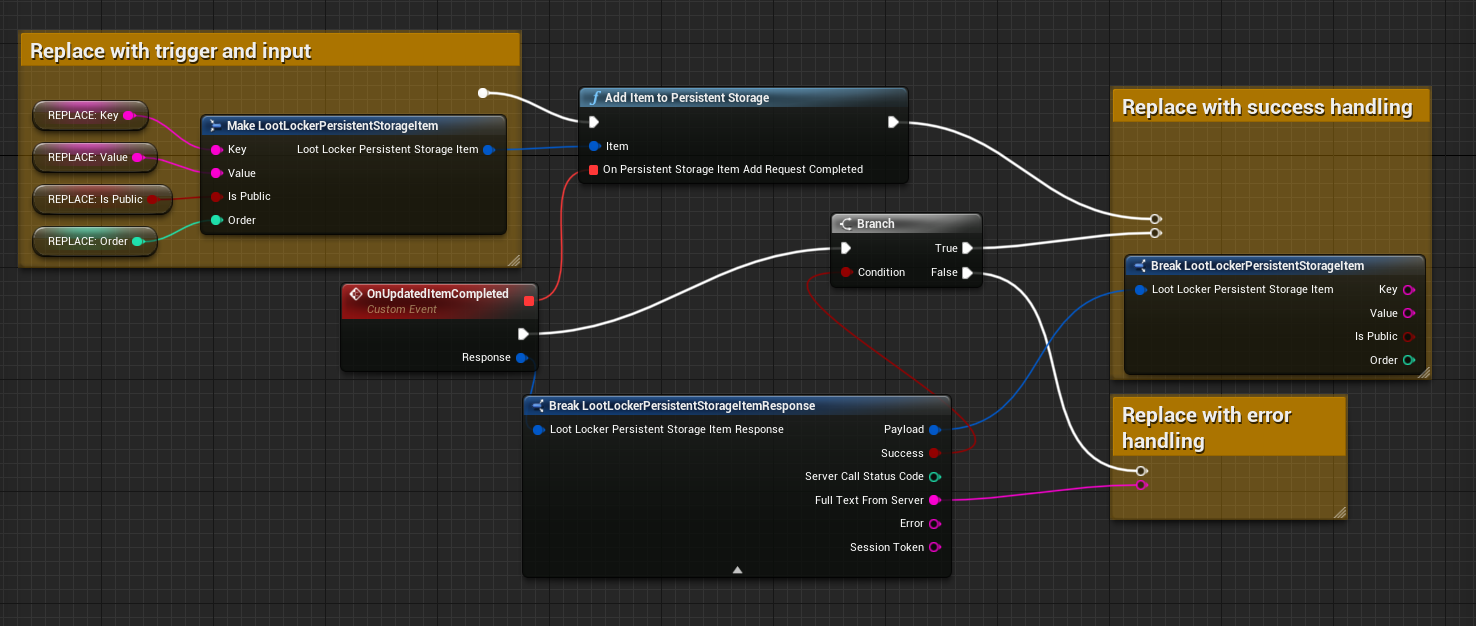1476x626 pixels.
Task: Click the Response output pin on custom event
Action: coord(521,357)
